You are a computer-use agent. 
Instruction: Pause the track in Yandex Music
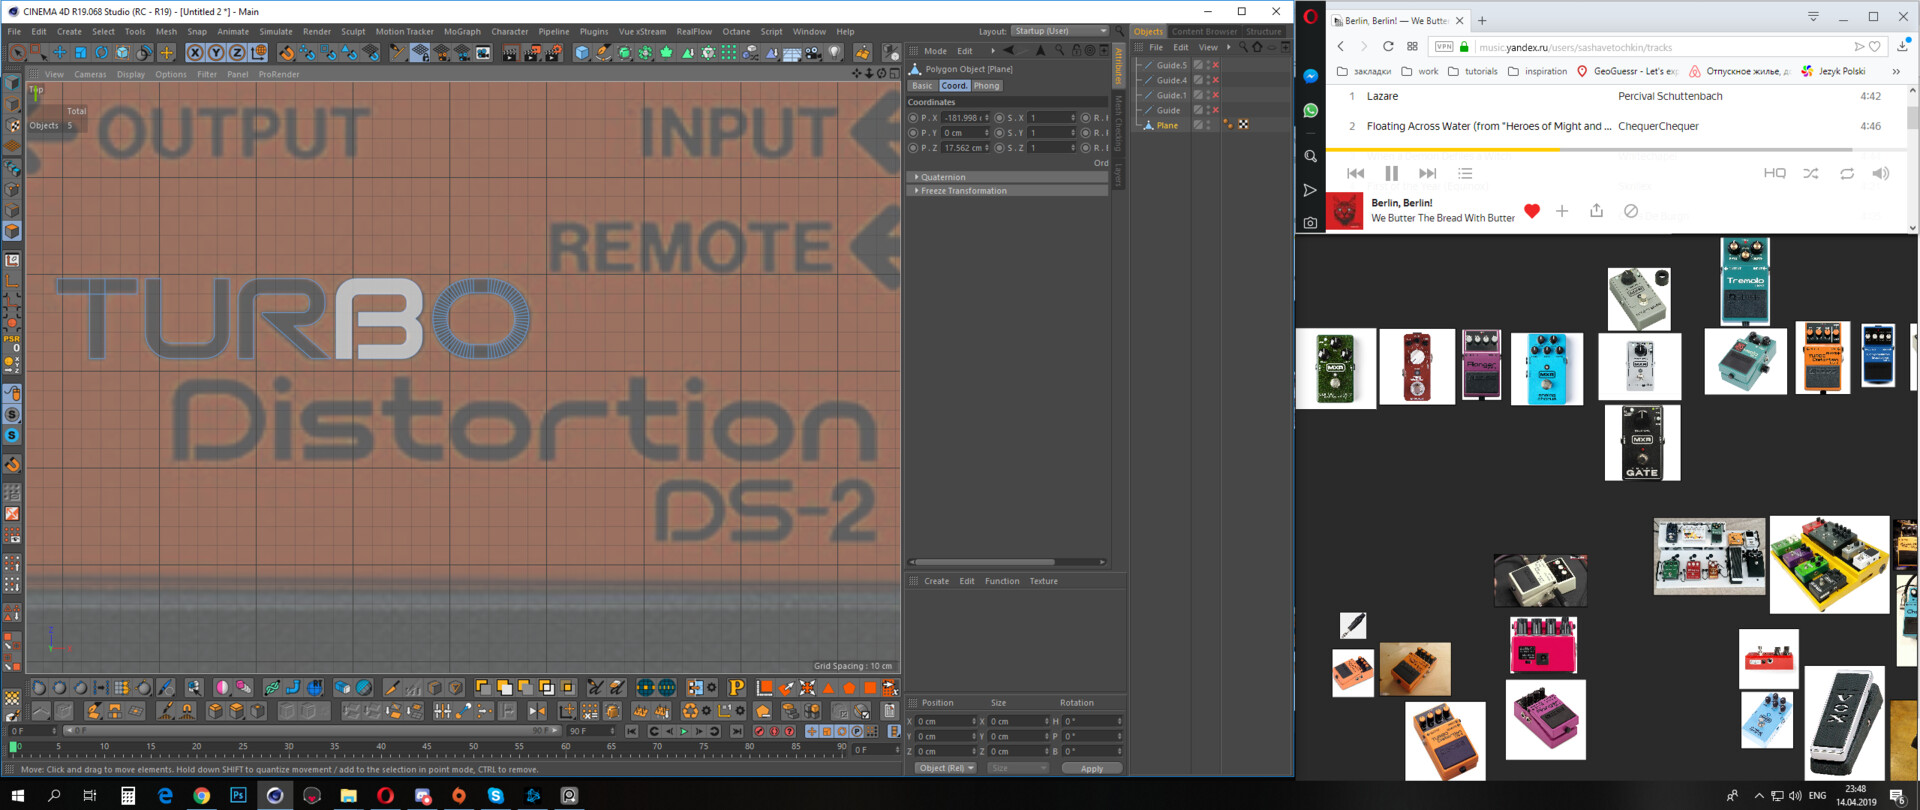(1391, 173)
